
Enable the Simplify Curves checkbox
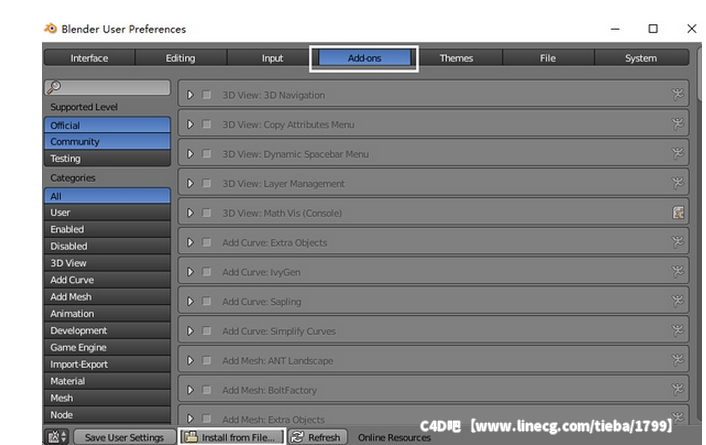(x=206, y=331)
